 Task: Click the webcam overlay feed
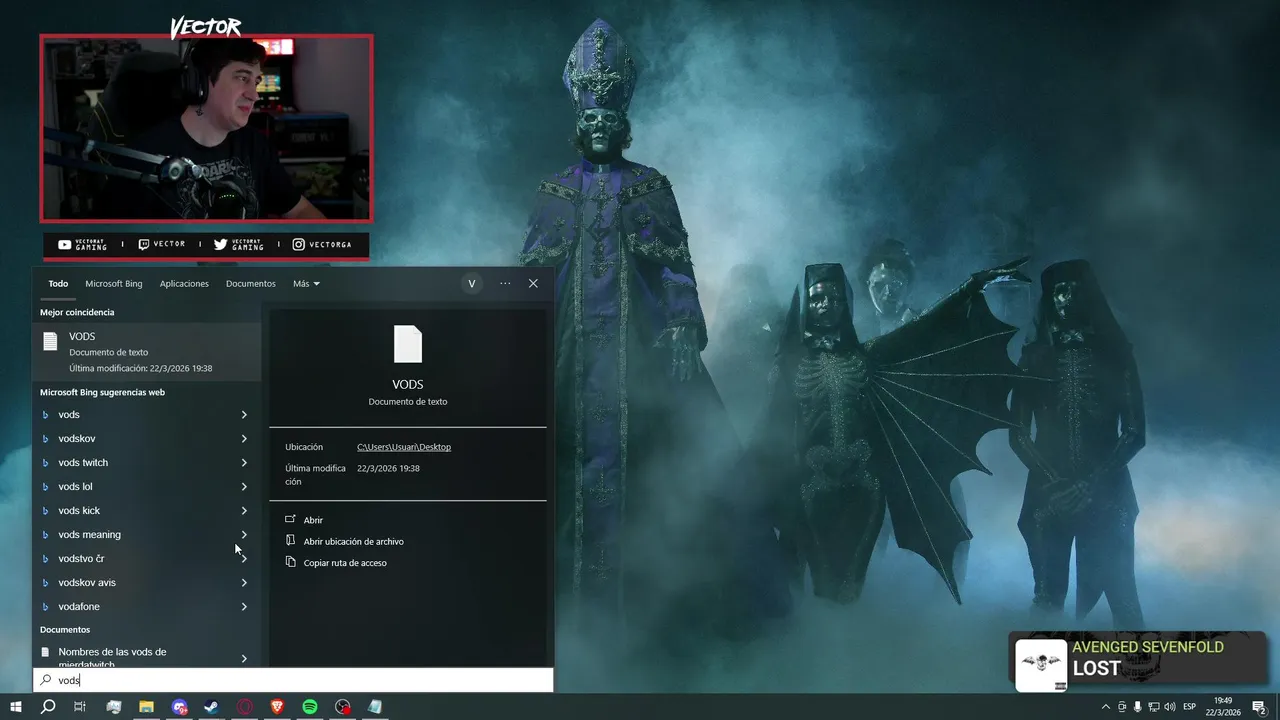pos(206,128)
